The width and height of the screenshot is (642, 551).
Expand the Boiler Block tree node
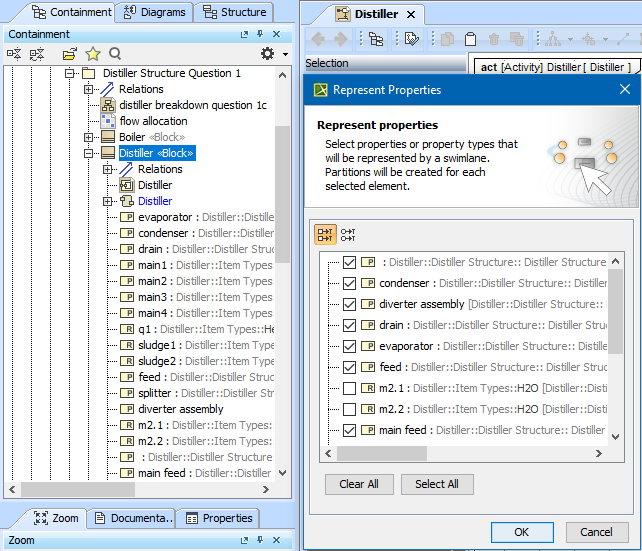[x=89, y=137]
